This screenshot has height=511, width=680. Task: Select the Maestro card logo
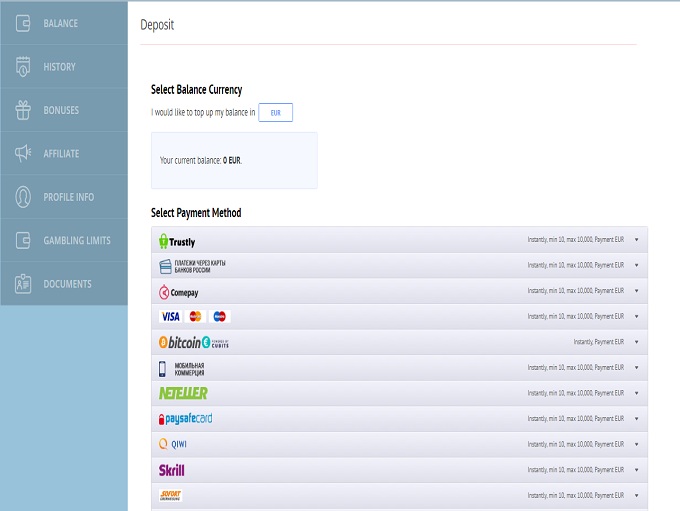pyautogui.click(x=219, y=317)
